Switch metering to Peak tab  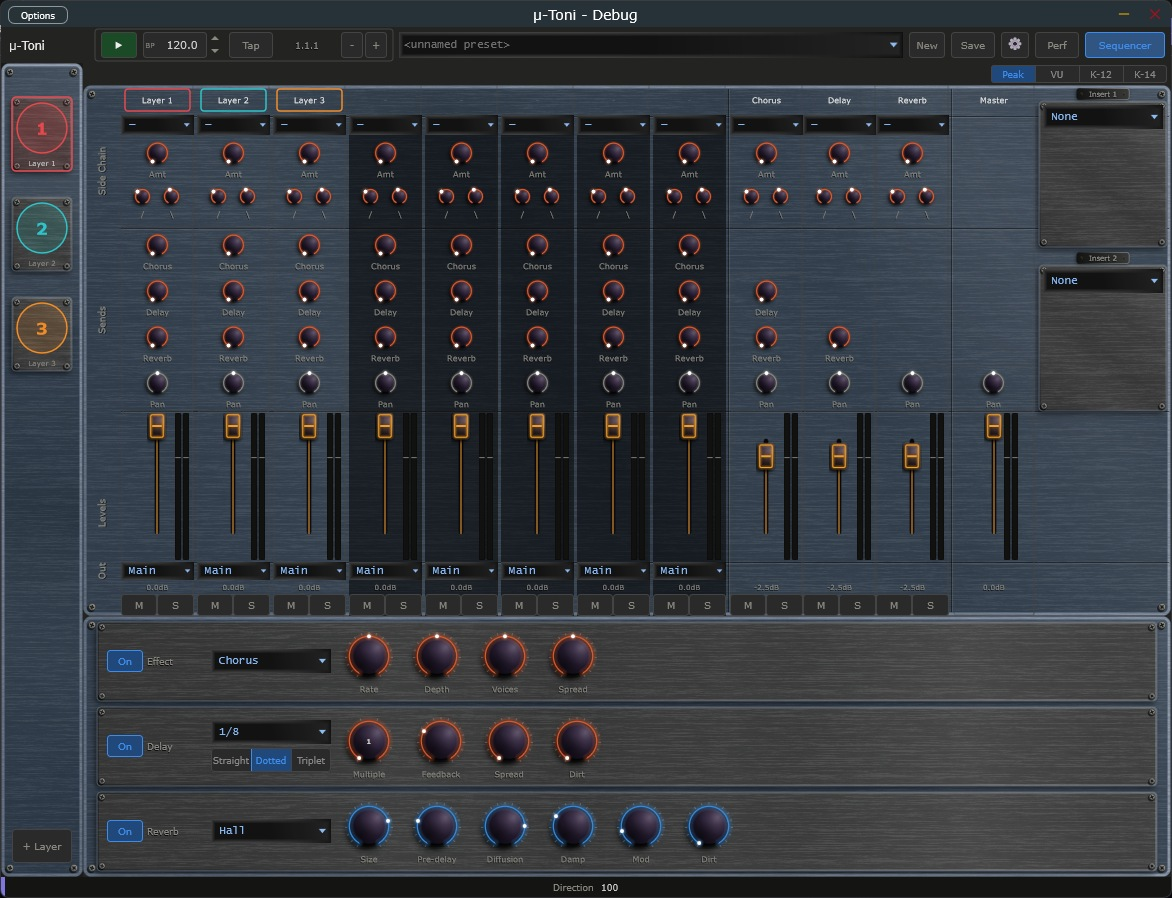point(1013,74)
